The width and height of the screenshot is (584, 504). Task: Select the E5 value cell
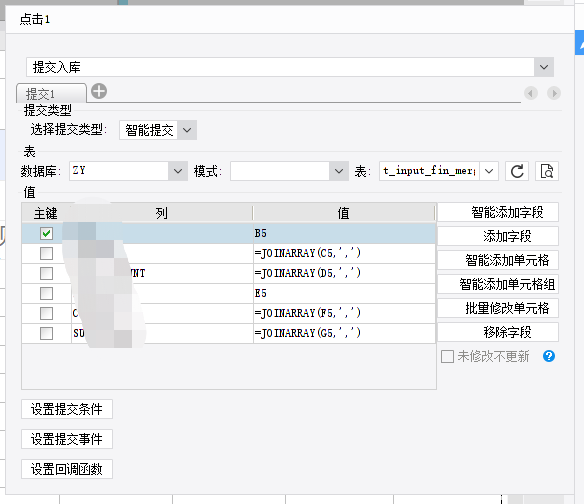coord(344,294)
